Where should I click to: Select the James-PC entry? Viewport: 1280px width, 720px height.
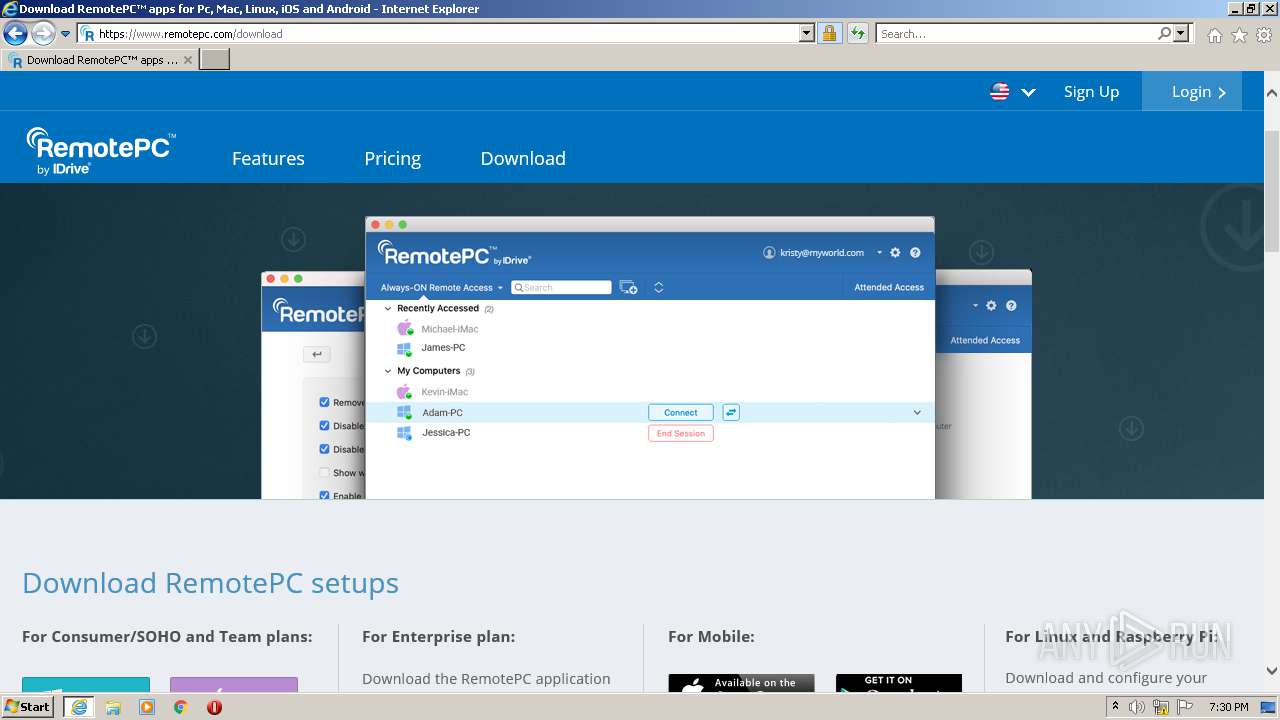coord(443,348)
